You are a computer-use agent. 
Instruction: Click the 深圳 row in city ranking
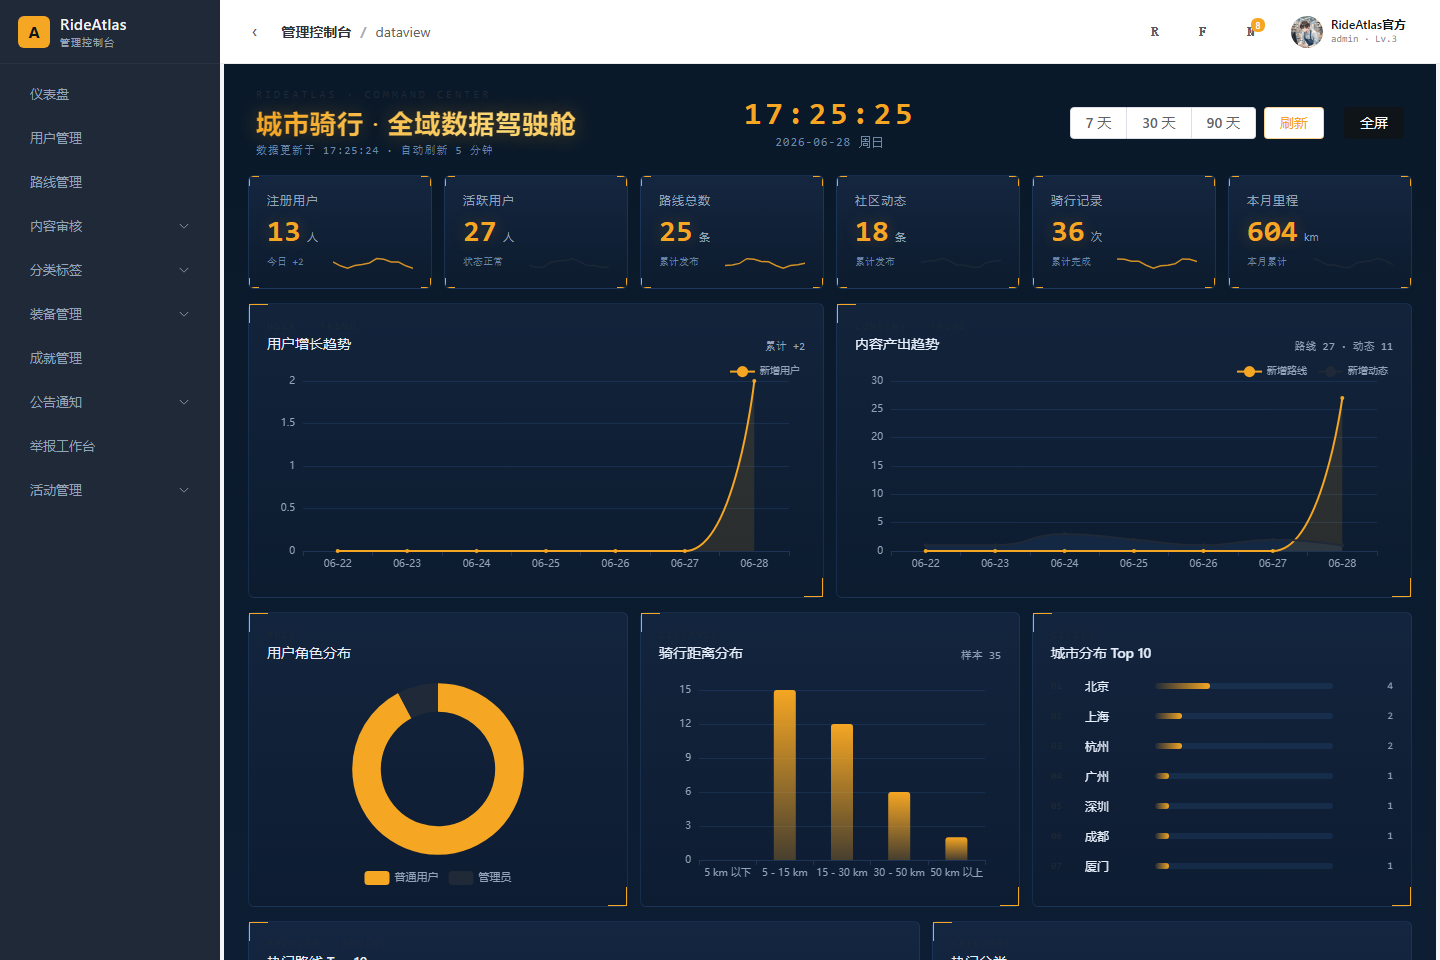(1222, 806)
